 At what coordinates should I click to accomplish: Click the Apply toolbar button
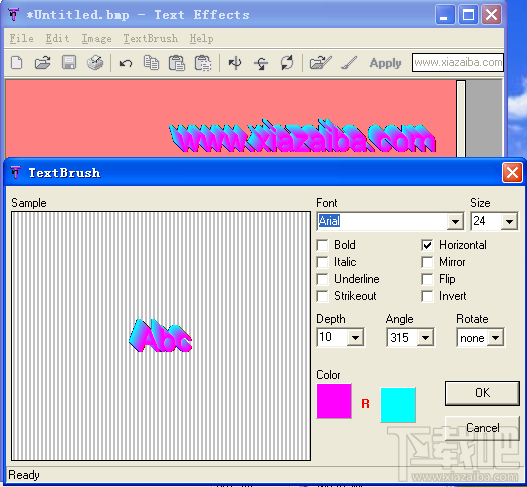click(x=386, y=63)
